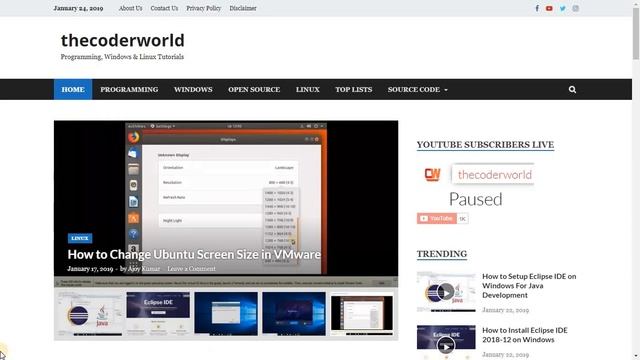Click the thecoderworld channel name box

pyautogui.click(x=493, y=175)
